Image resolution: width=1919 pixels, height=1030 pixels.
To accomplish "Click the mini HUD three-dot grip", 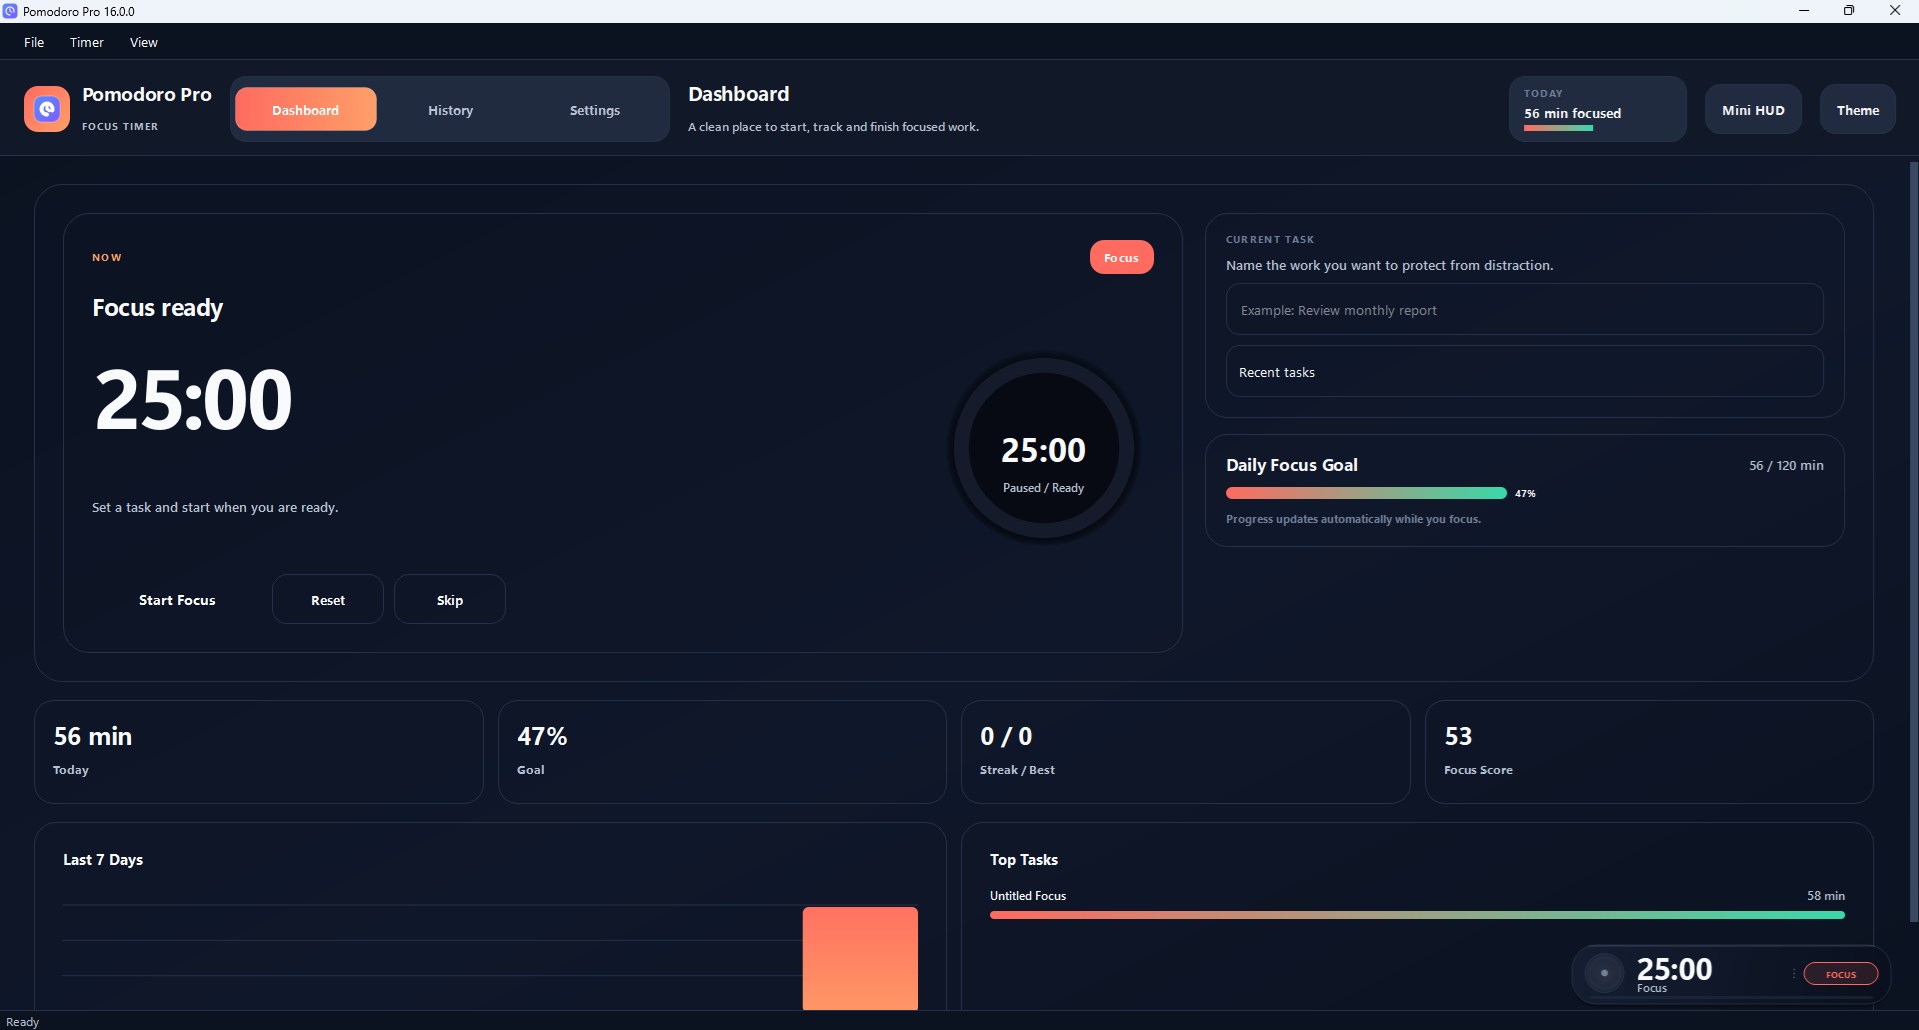I will click(1793, 974).
